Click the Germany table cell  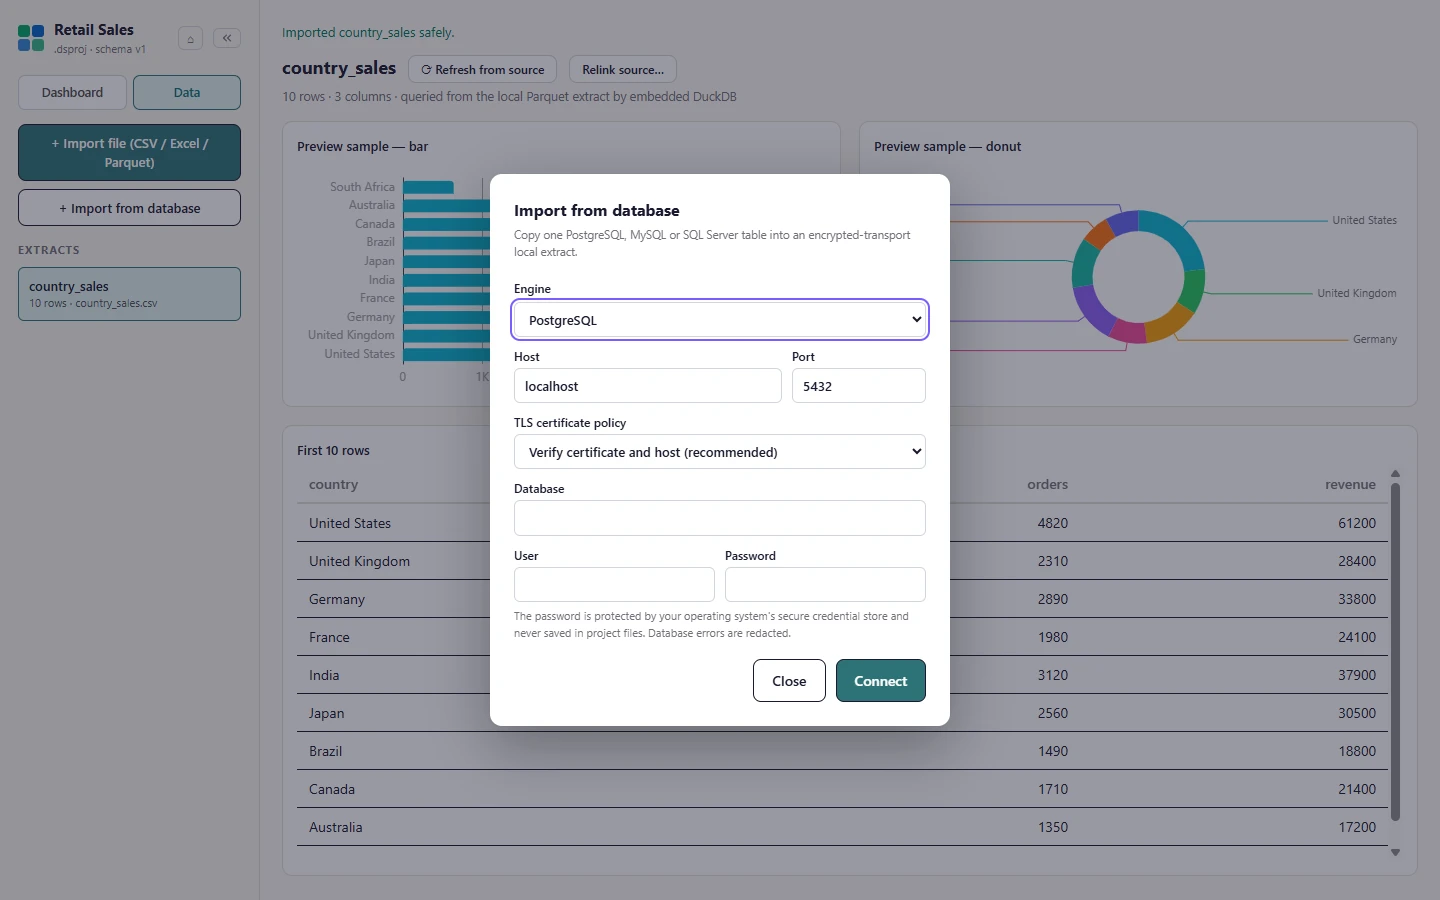pos(337,599)
